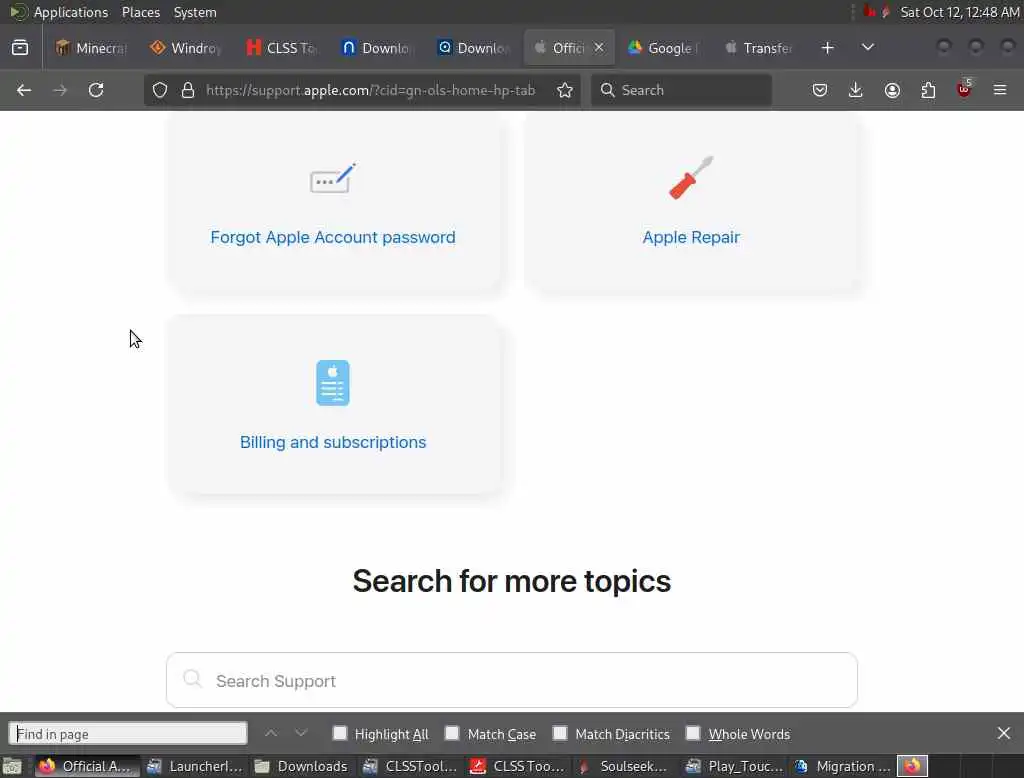The image size is (1024, 778).
Task: Enable Match Diacritics checkbox
Action: pyautogui.click(x=560, y=733)
